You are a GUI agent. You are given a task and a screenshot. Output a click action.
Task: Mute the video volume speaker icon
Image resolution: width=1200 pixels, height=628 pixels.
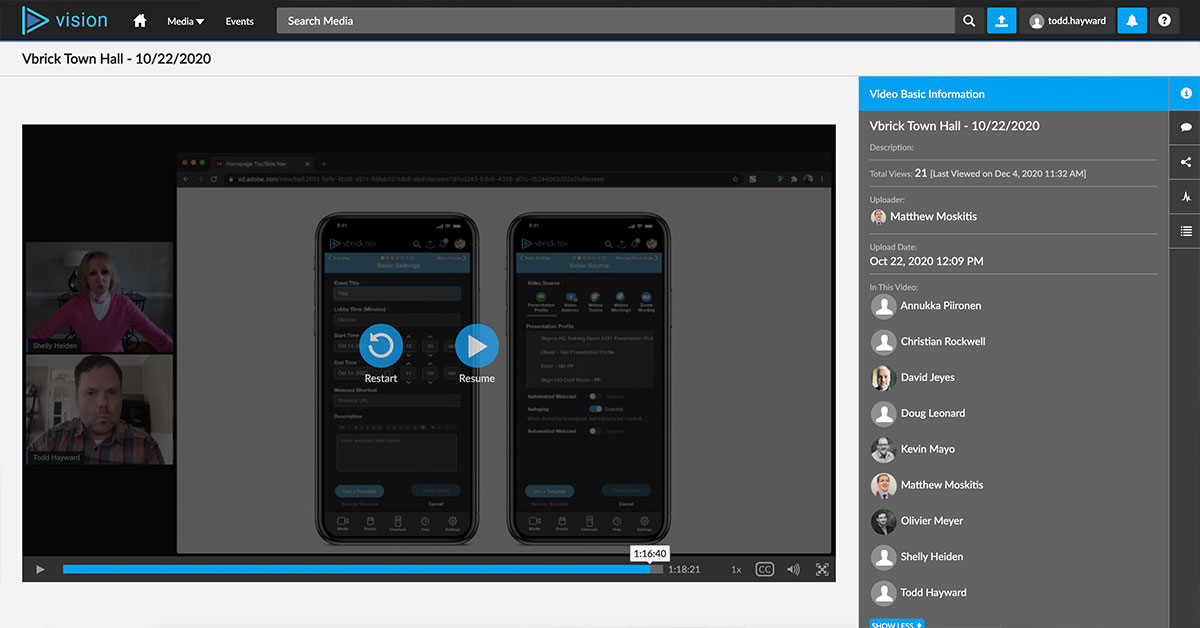tap(793, 569)
